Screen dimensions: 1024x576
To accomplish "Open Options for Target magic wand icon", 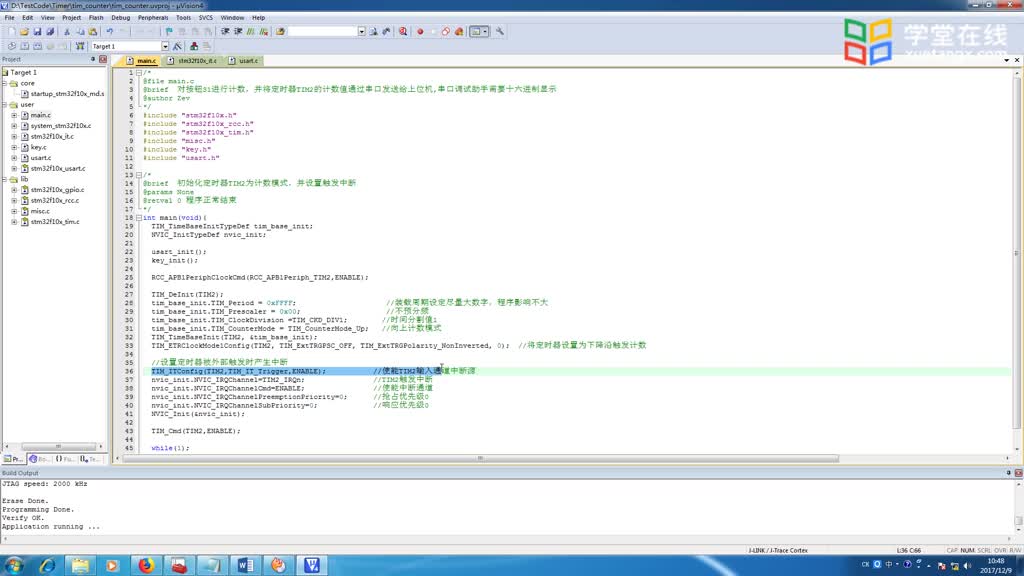I will (x=177, y=46).
